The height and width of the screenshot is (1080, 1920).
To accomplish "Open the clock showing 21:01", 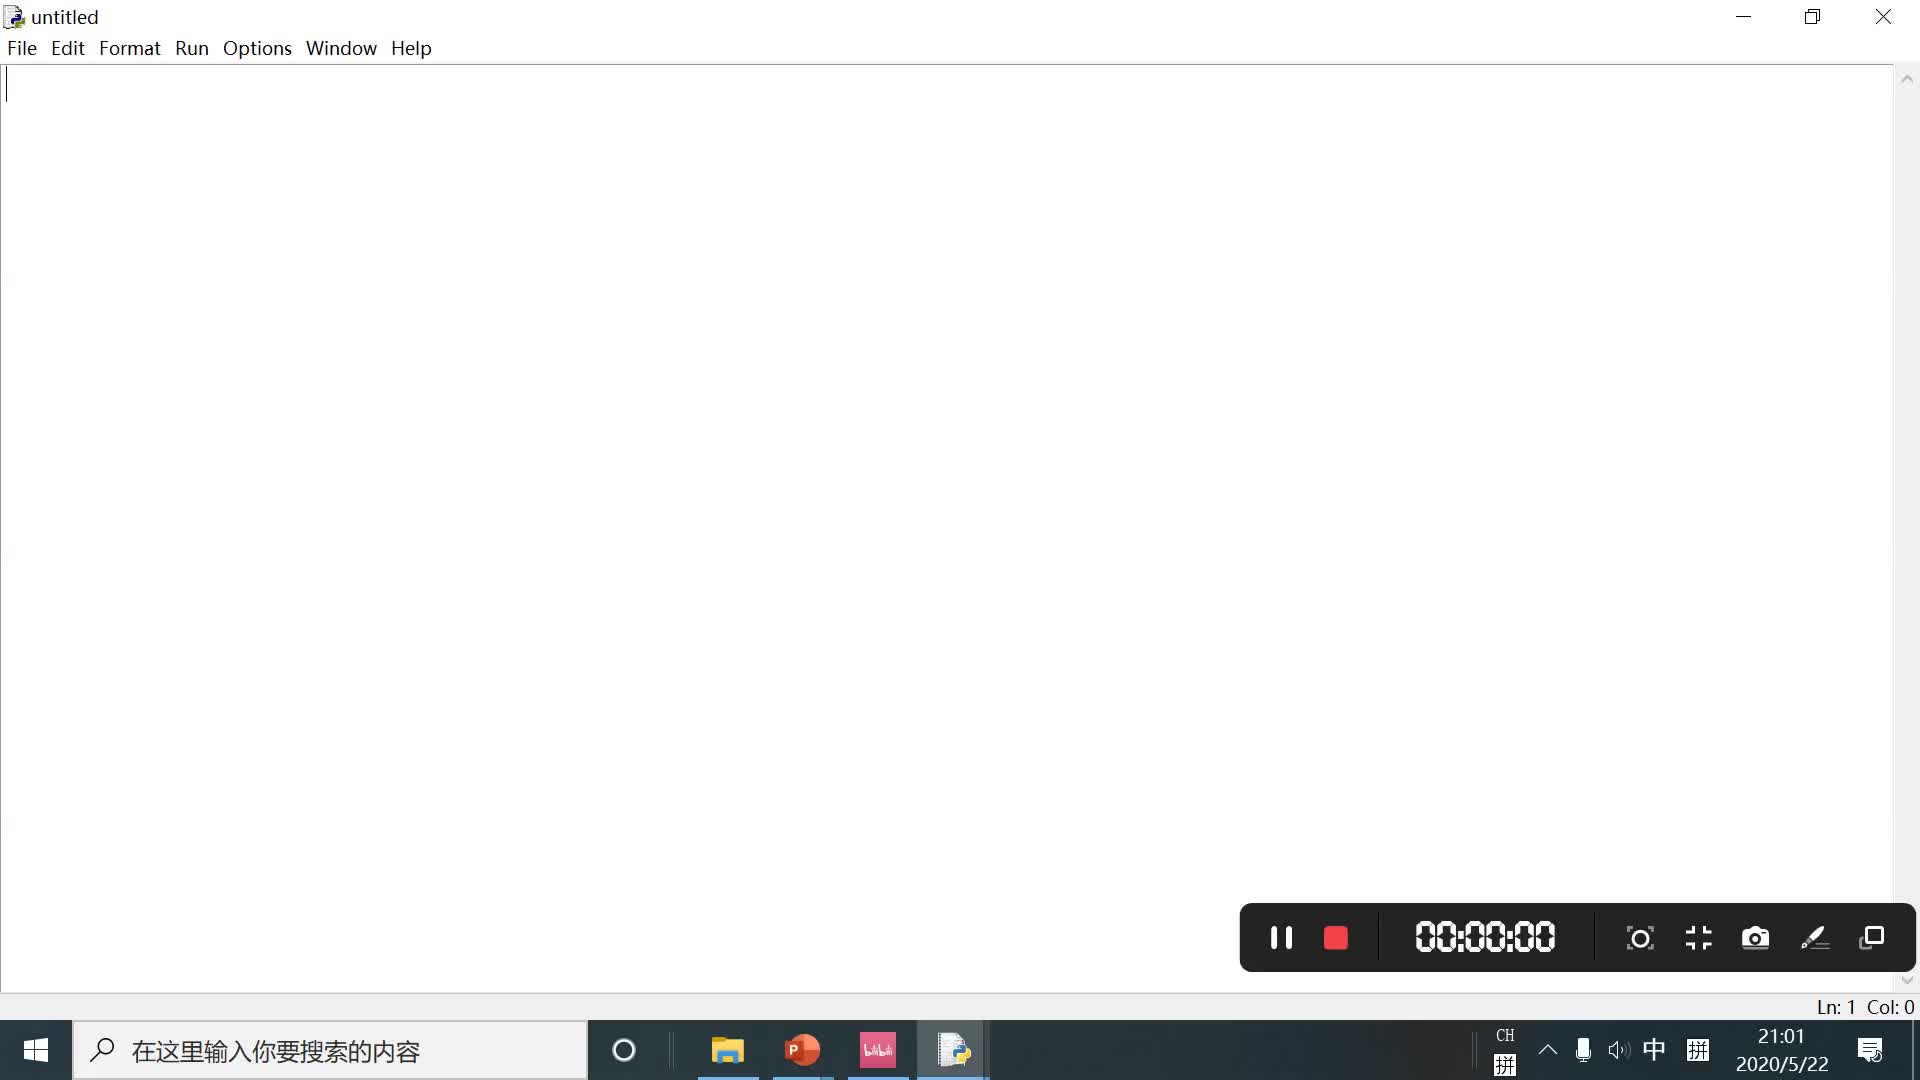I will click(1781, 1050).
